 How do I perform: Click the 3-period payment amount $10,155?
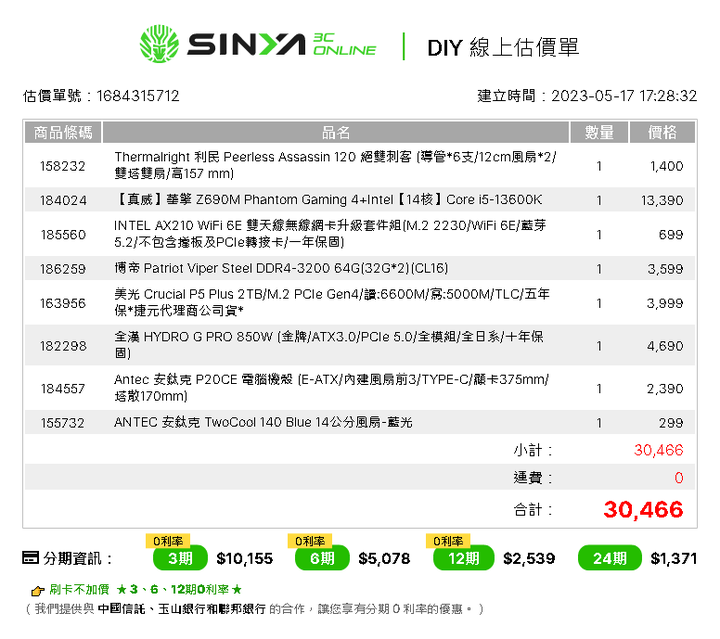click(x=245, y=558)
